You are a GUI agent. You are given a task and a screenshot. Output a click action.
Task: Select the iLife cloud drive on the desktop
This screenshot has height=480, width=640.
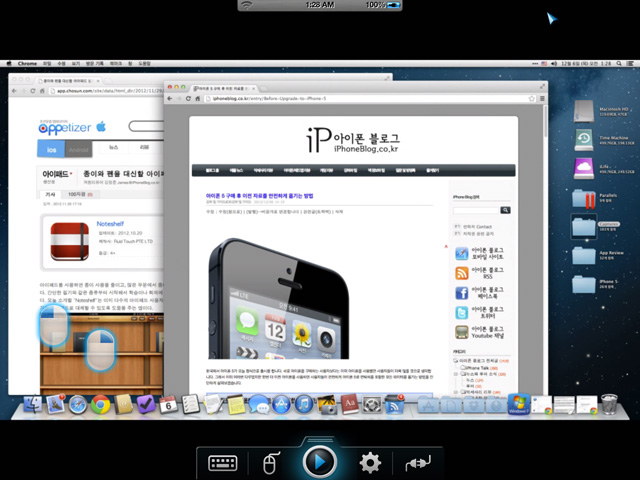pyautogui.click(x=584, y=169)
